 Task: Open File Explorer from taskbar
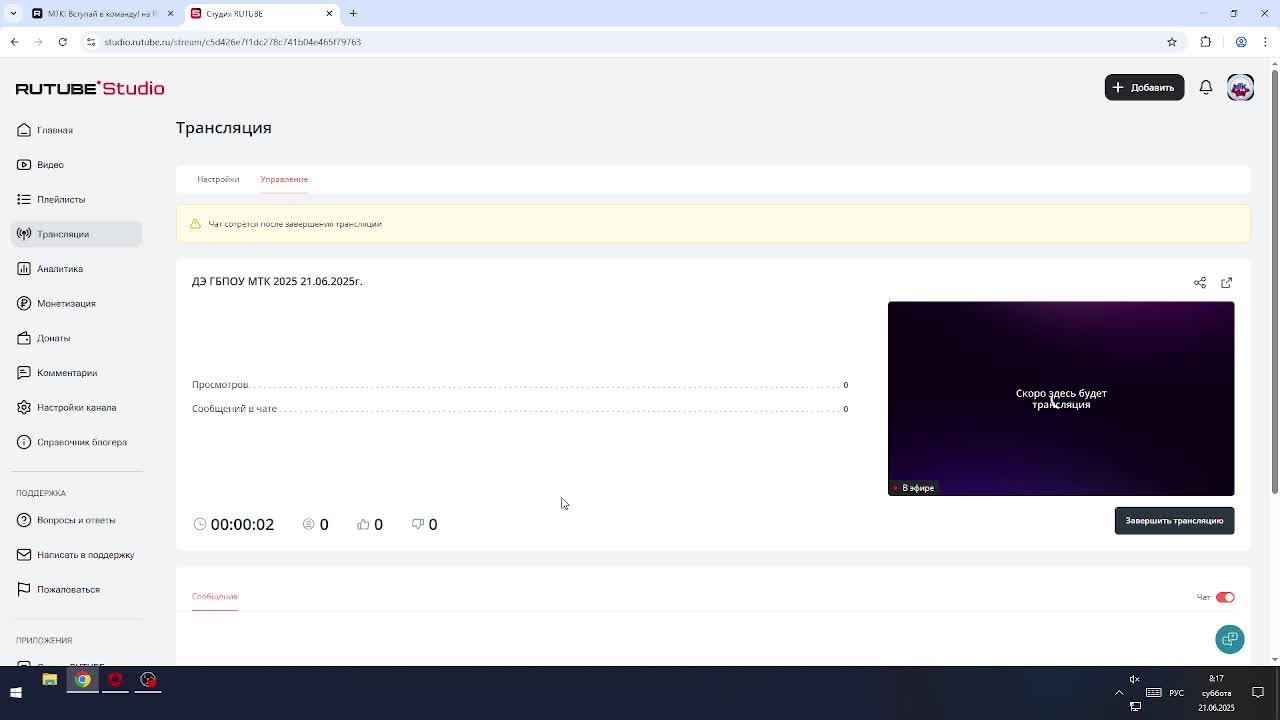(49, 680)
